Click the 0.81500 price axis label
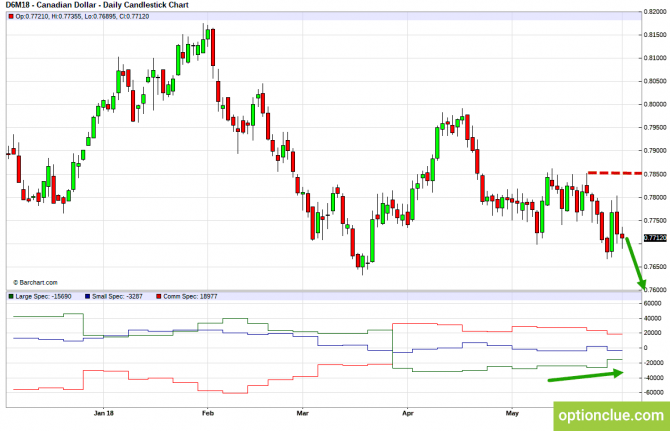Image resolution: width=670 pixels, height=431 pixels. pos(655,35)
